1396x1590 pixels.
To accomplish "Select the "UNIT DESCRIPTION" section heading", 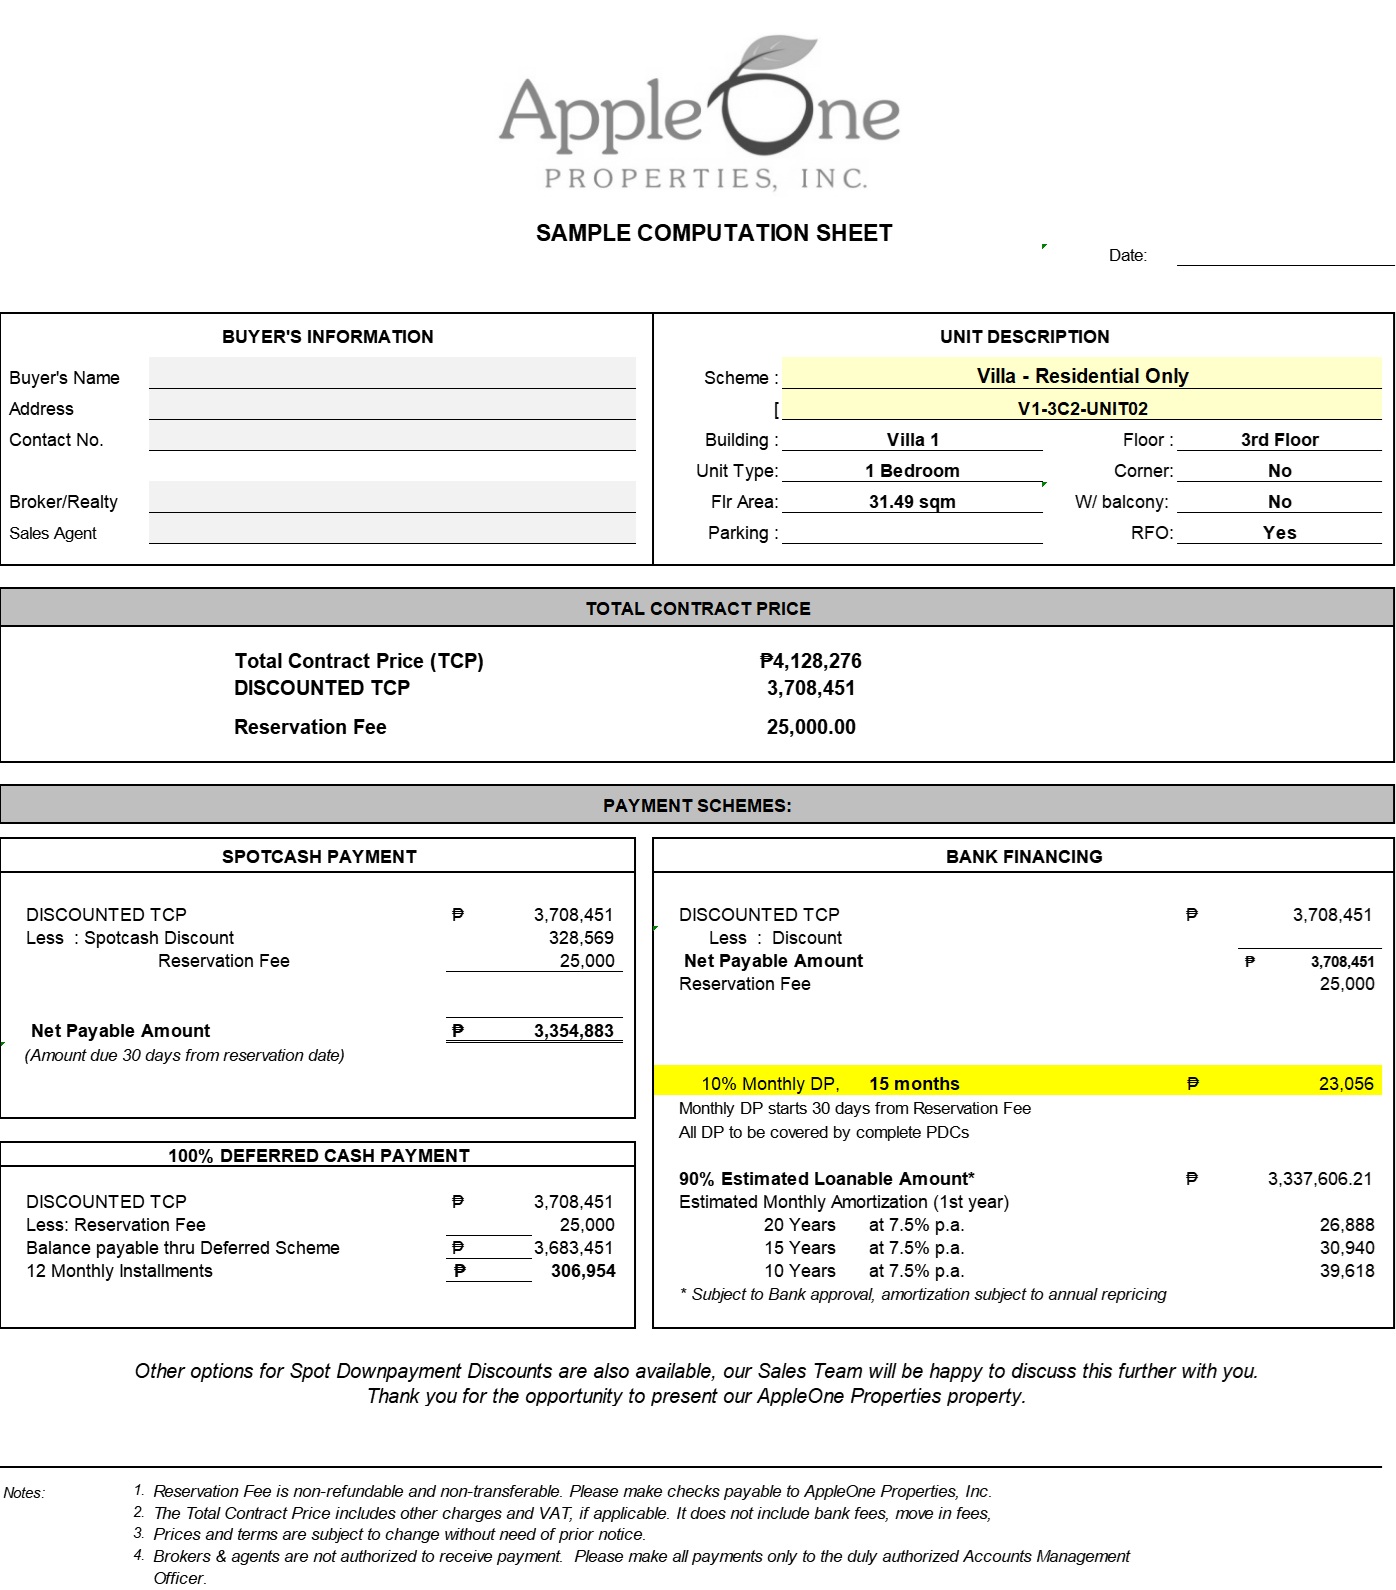I will [1024, 337].
